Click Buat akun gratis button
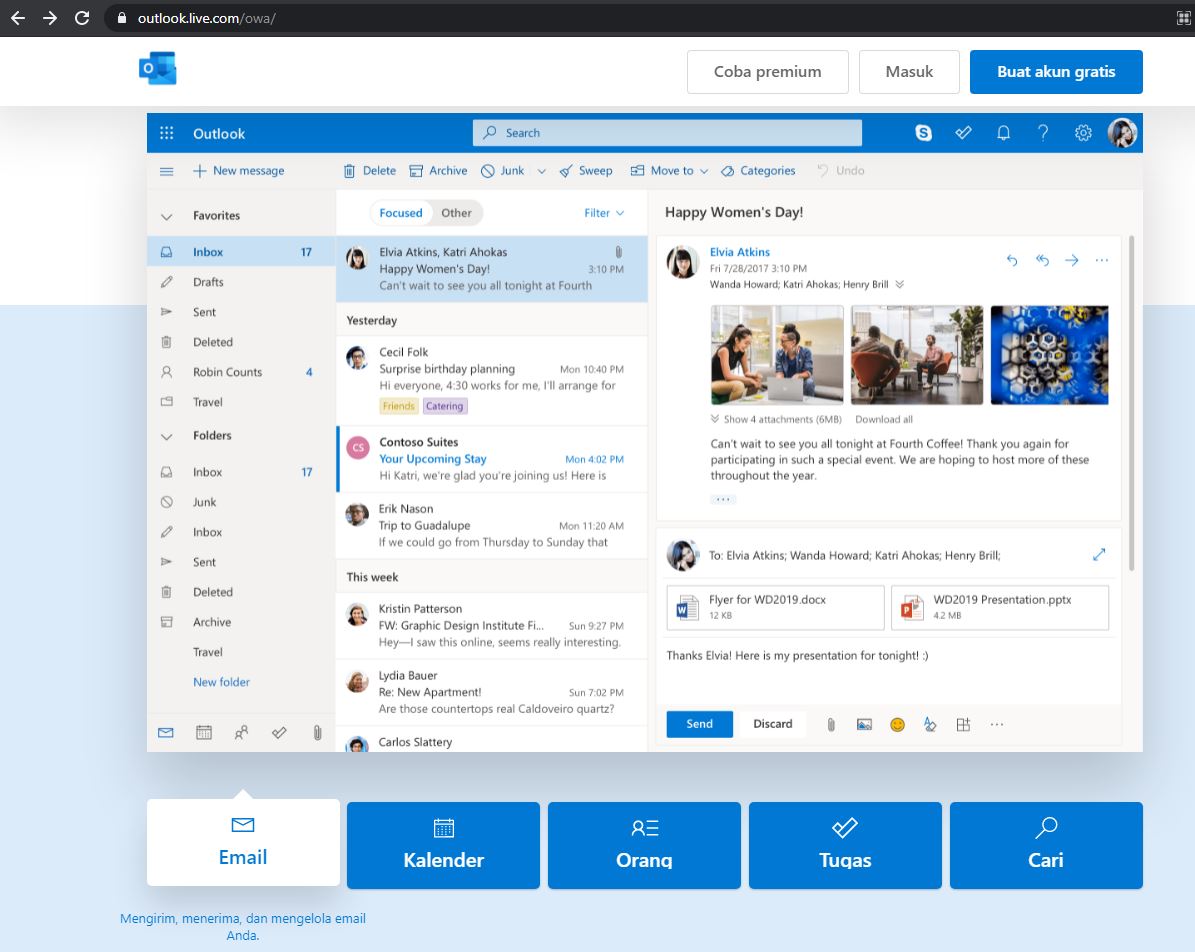 [x=1056, y=72]
